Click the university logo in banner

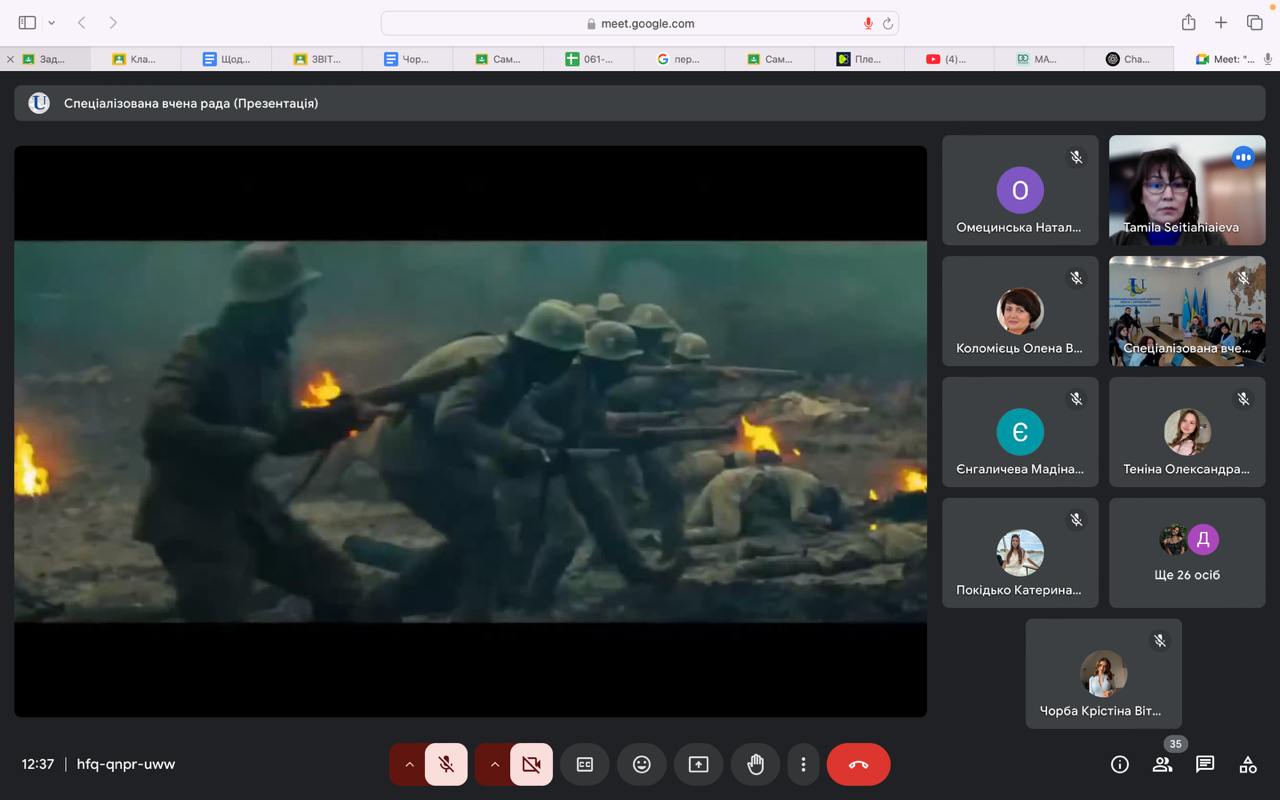pyautogui.click(x=39, y=103)
